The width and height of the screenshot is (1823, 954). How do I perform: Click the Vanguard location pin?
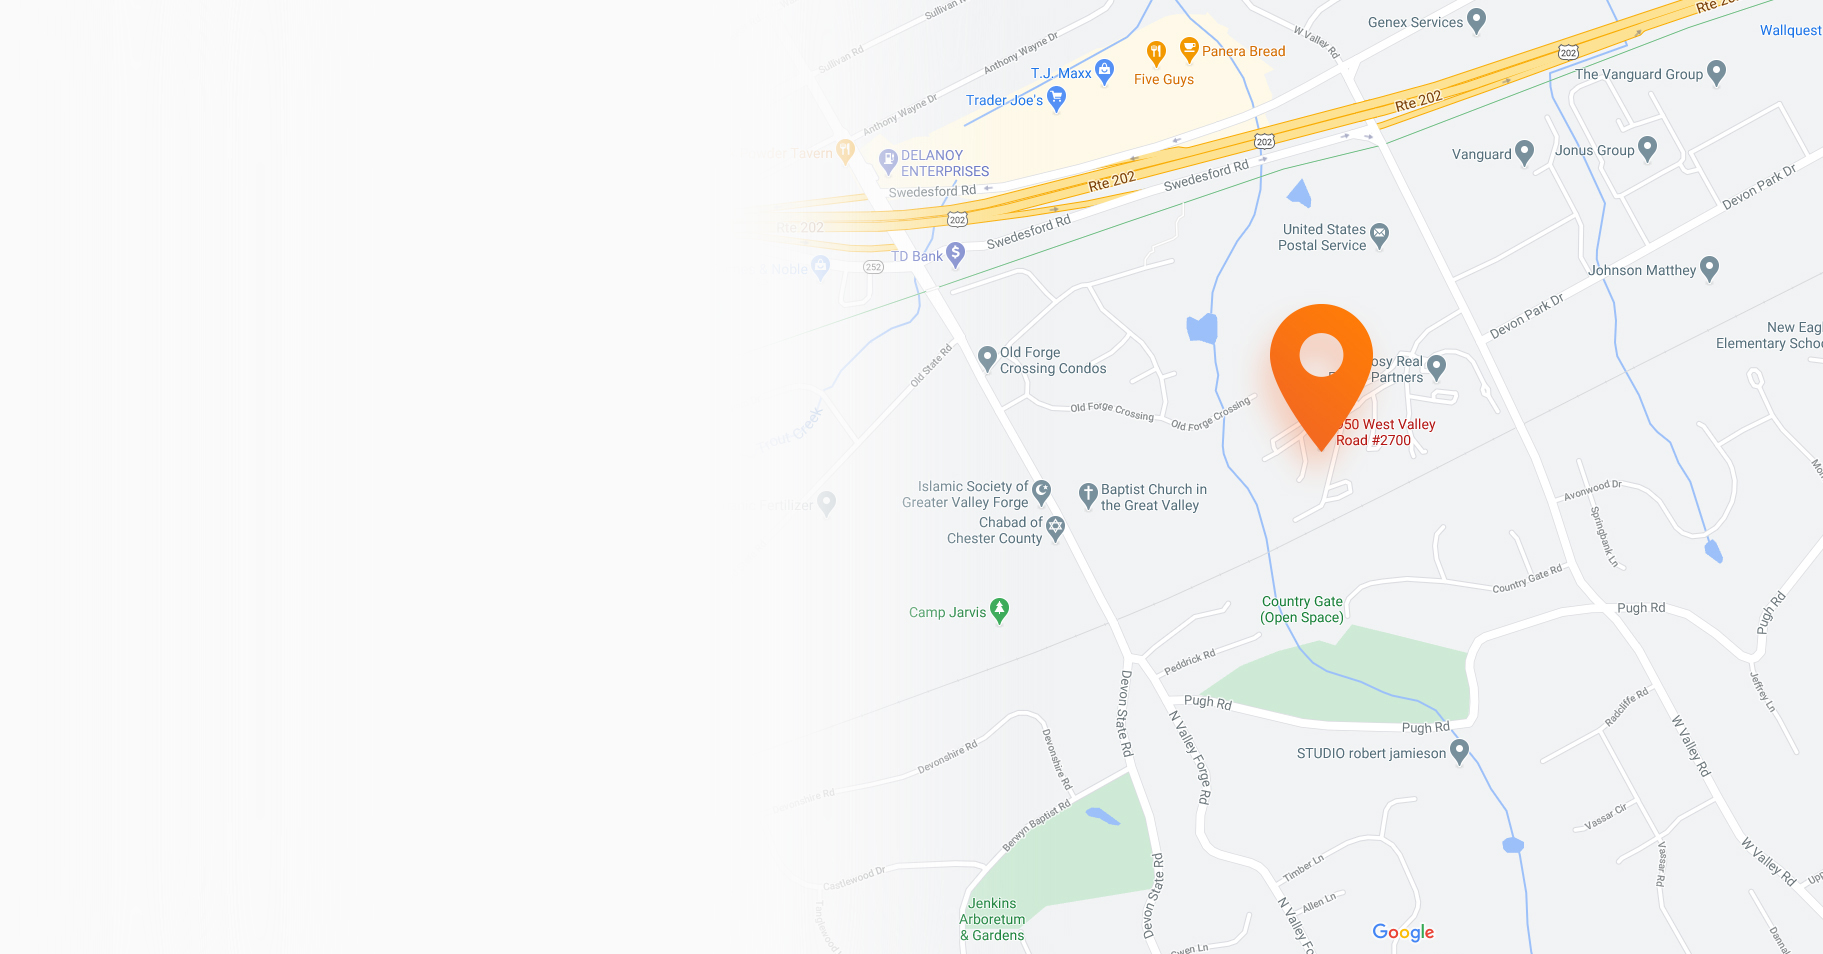pos(1524,152)
